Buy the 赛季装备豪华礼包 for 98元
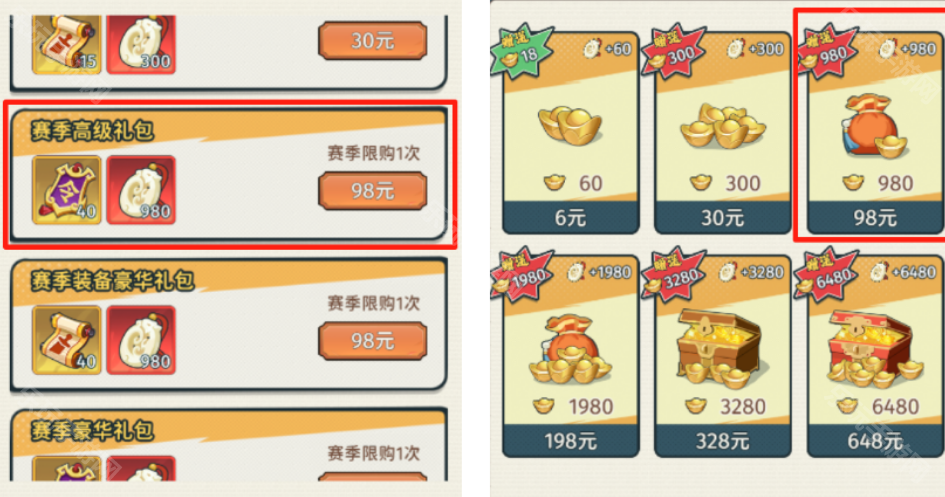 tap(372, 341)
